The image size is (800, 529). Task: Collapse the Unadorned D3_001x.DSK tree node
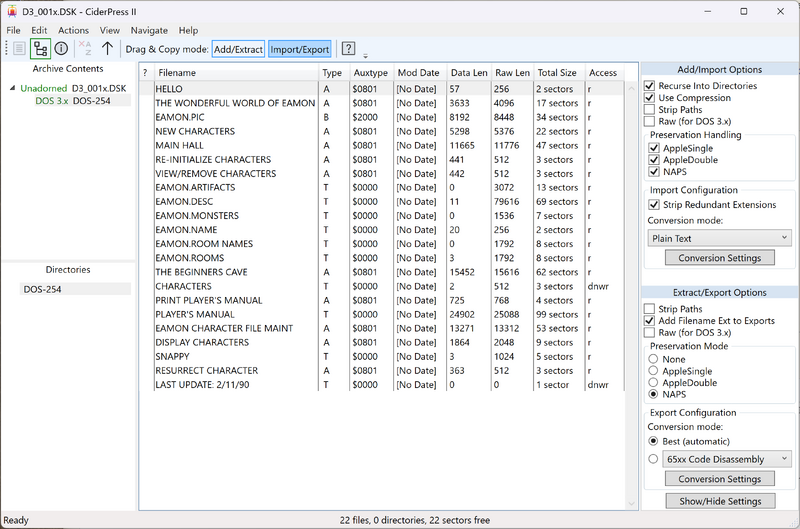[x=12, y=88]
